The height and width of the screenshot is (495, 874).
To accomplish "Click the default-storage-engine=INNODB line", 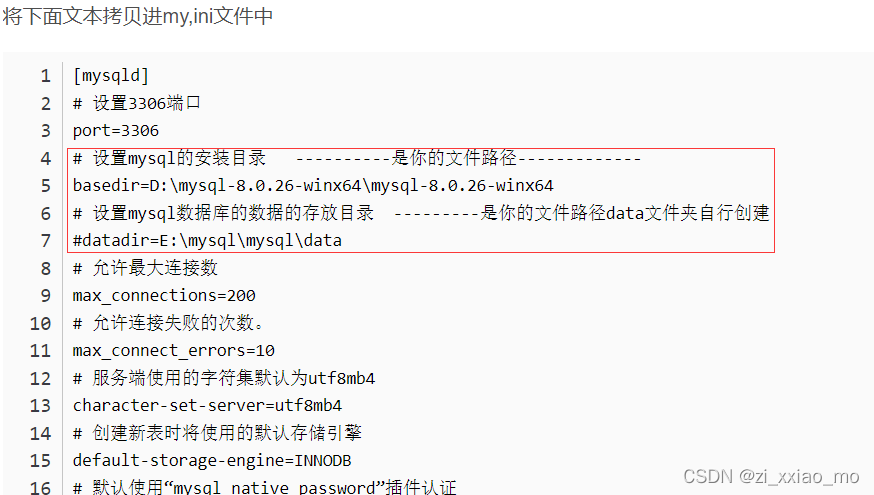I will click(212, 460).
